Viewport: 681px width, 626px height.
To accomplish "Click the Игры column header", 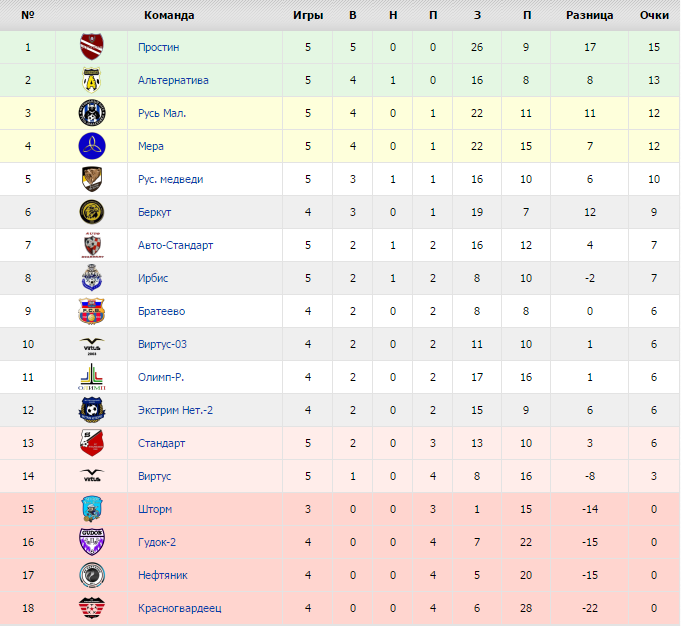I will [x=307, y=15].
